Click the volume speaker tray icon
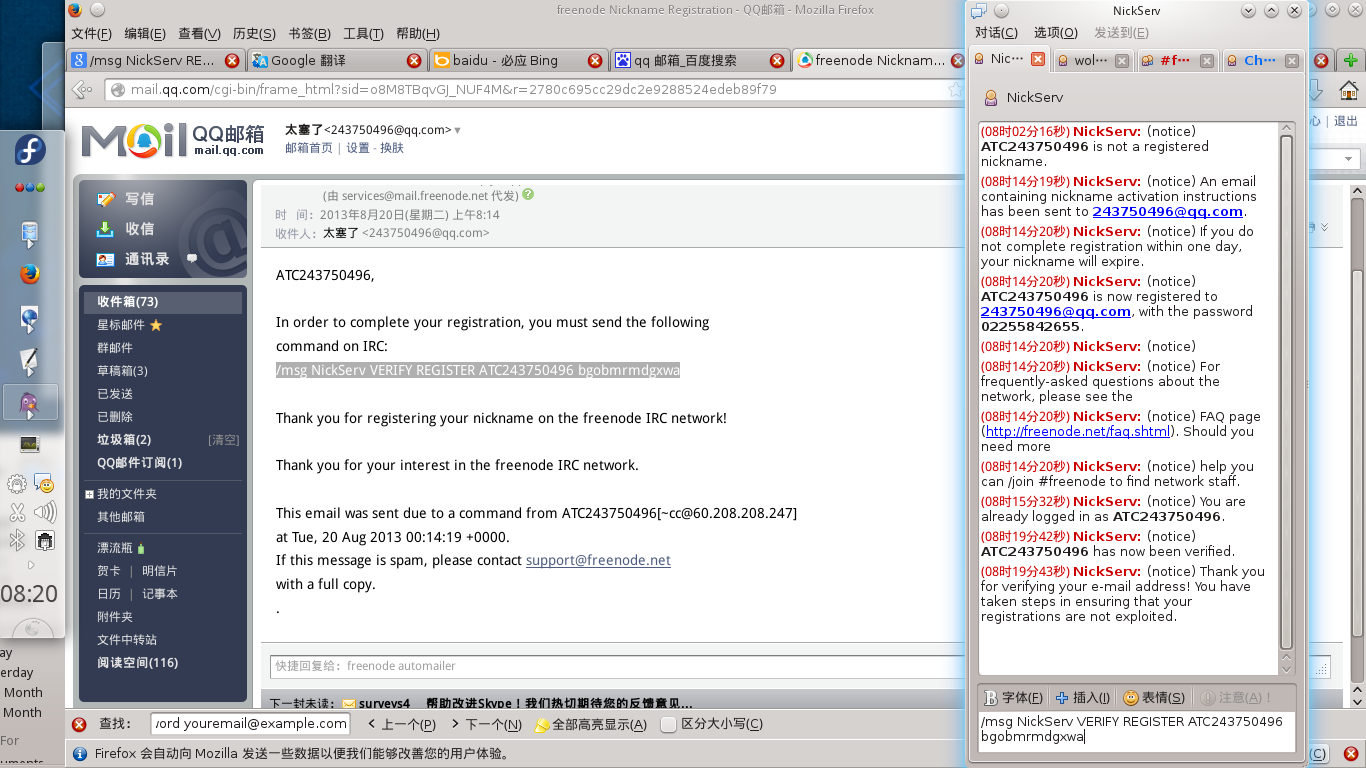 [x=44, y=513]
